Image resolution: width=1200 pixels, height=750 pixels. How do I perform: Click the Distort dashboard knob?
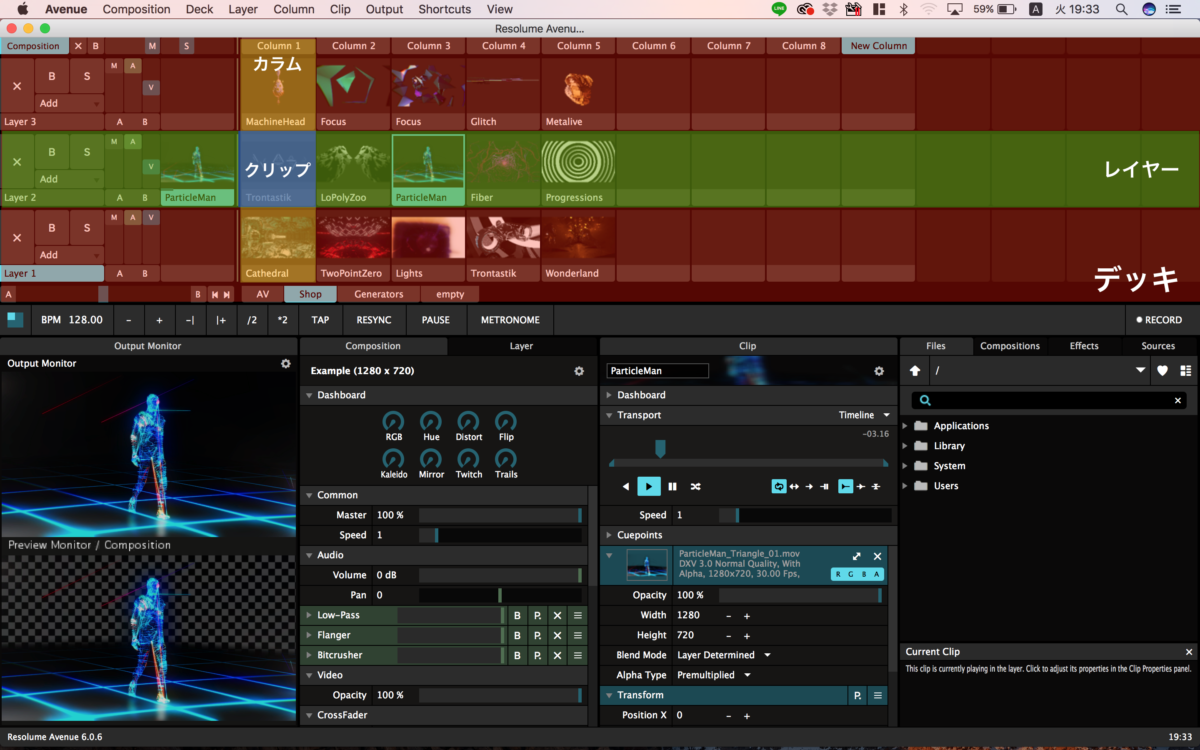468,421
